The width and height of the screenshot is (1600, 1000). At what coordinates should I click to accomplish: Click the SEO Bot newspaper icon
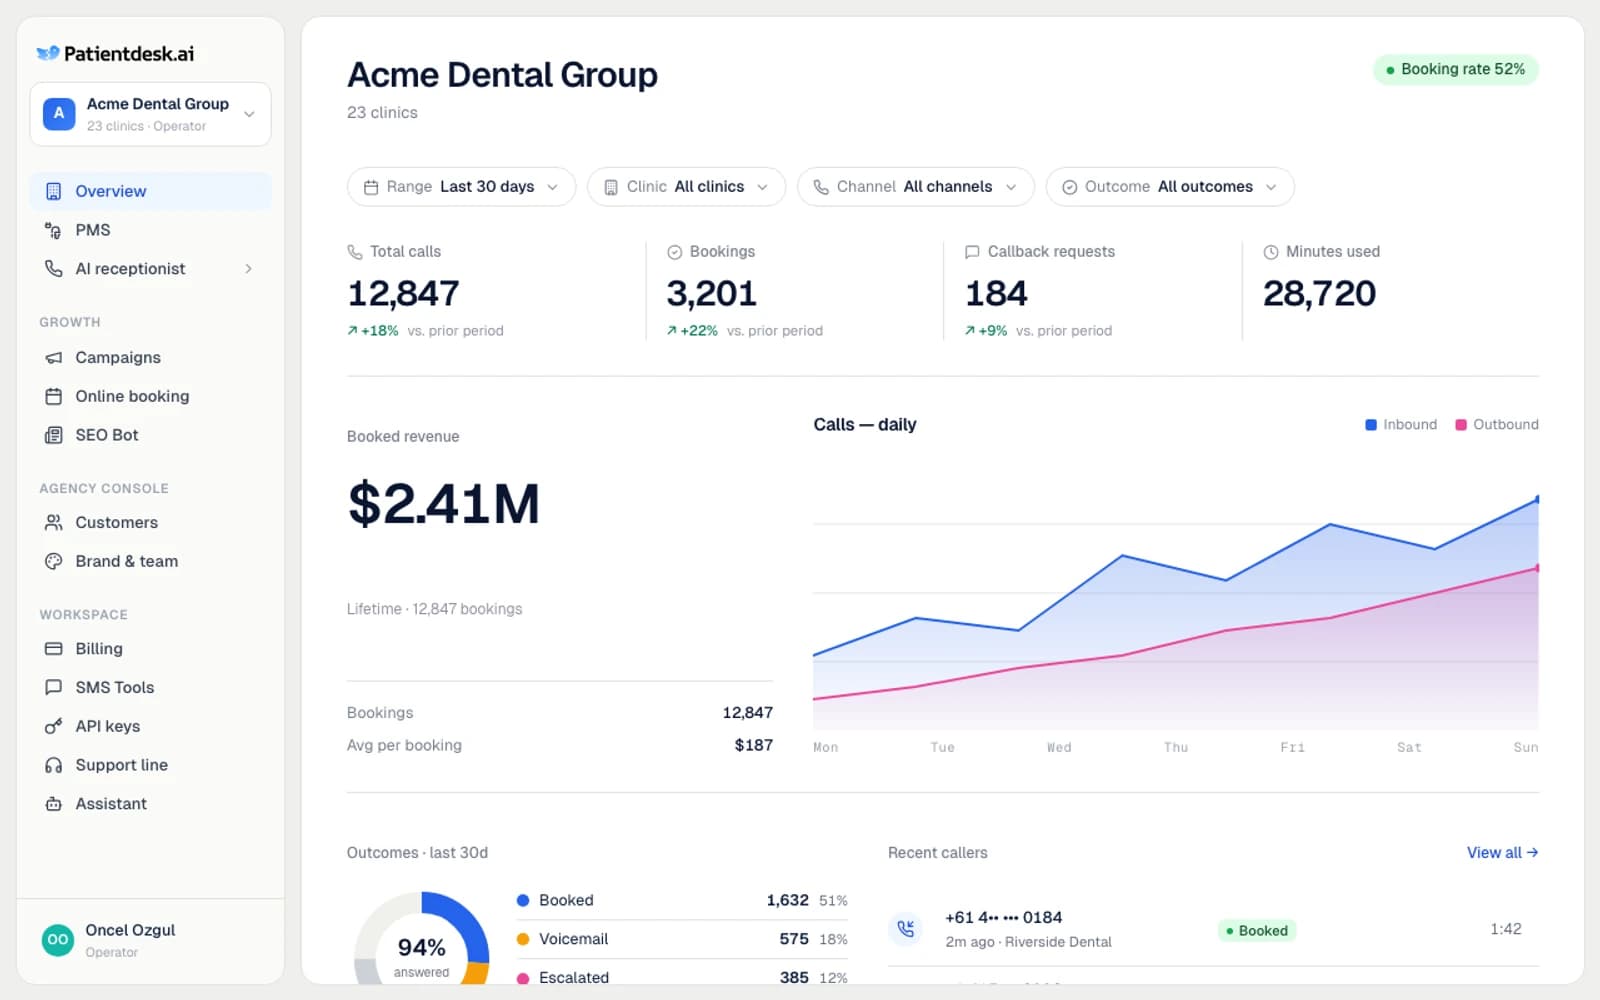(54, 435)
